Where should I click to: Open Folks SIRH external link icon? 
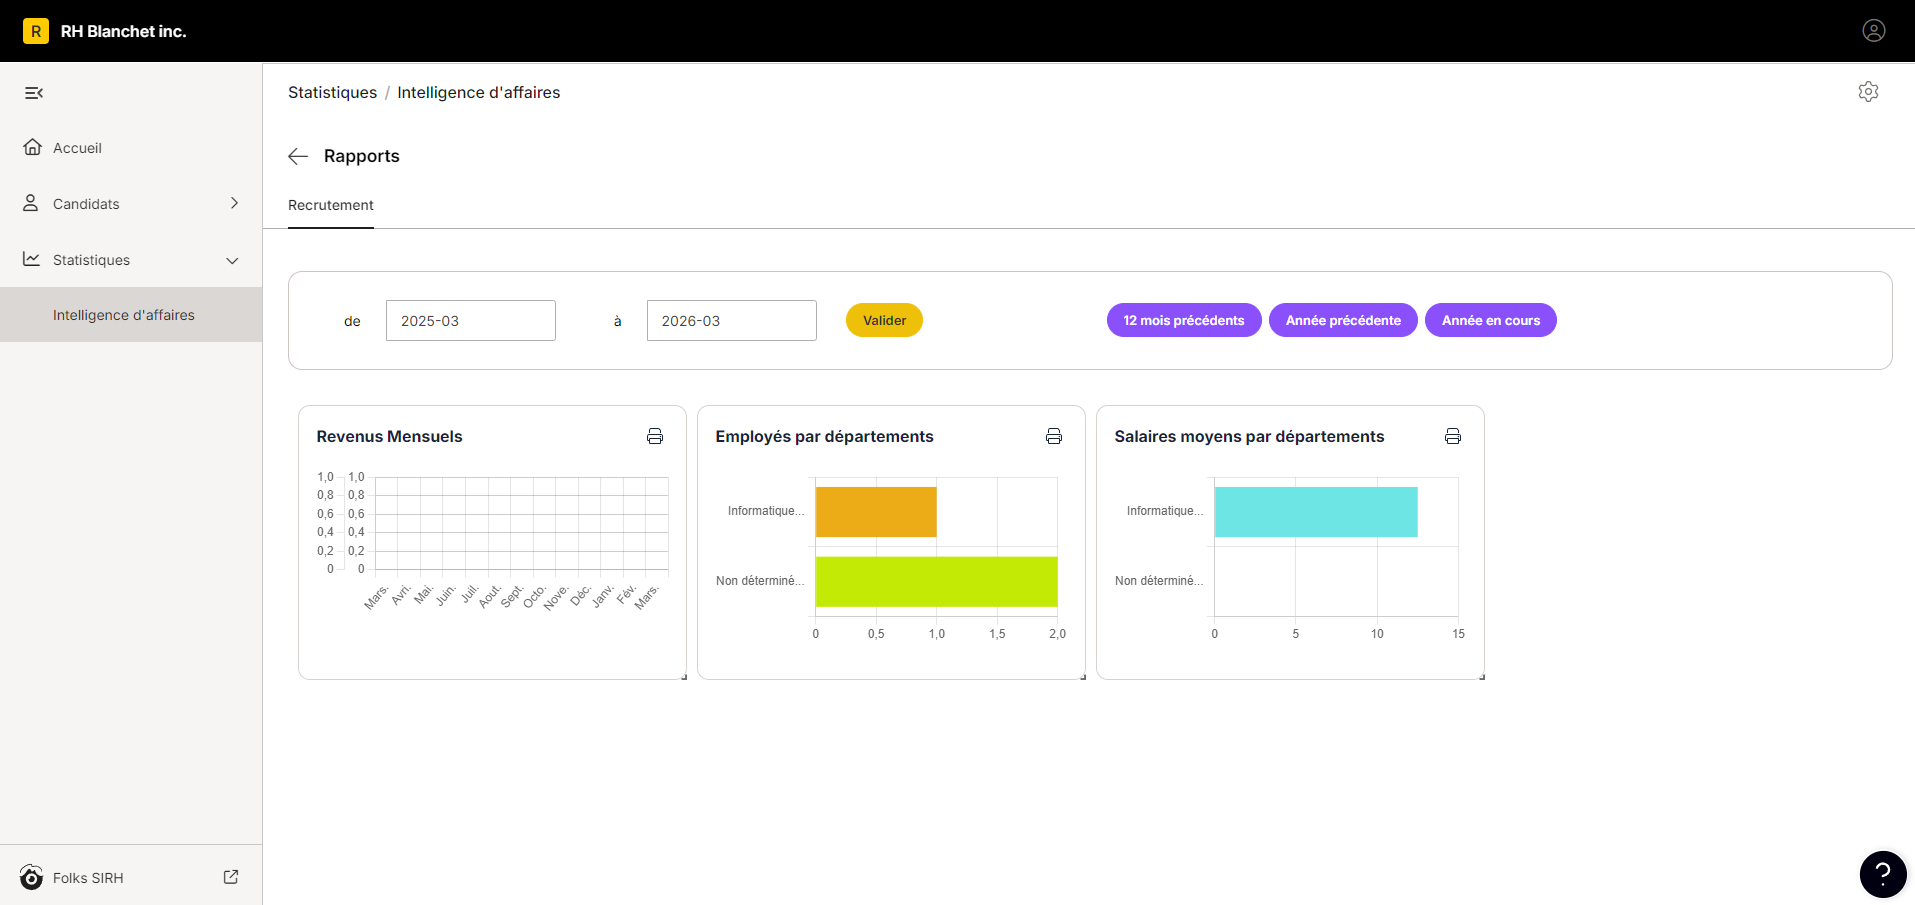(x=231, y=877)
